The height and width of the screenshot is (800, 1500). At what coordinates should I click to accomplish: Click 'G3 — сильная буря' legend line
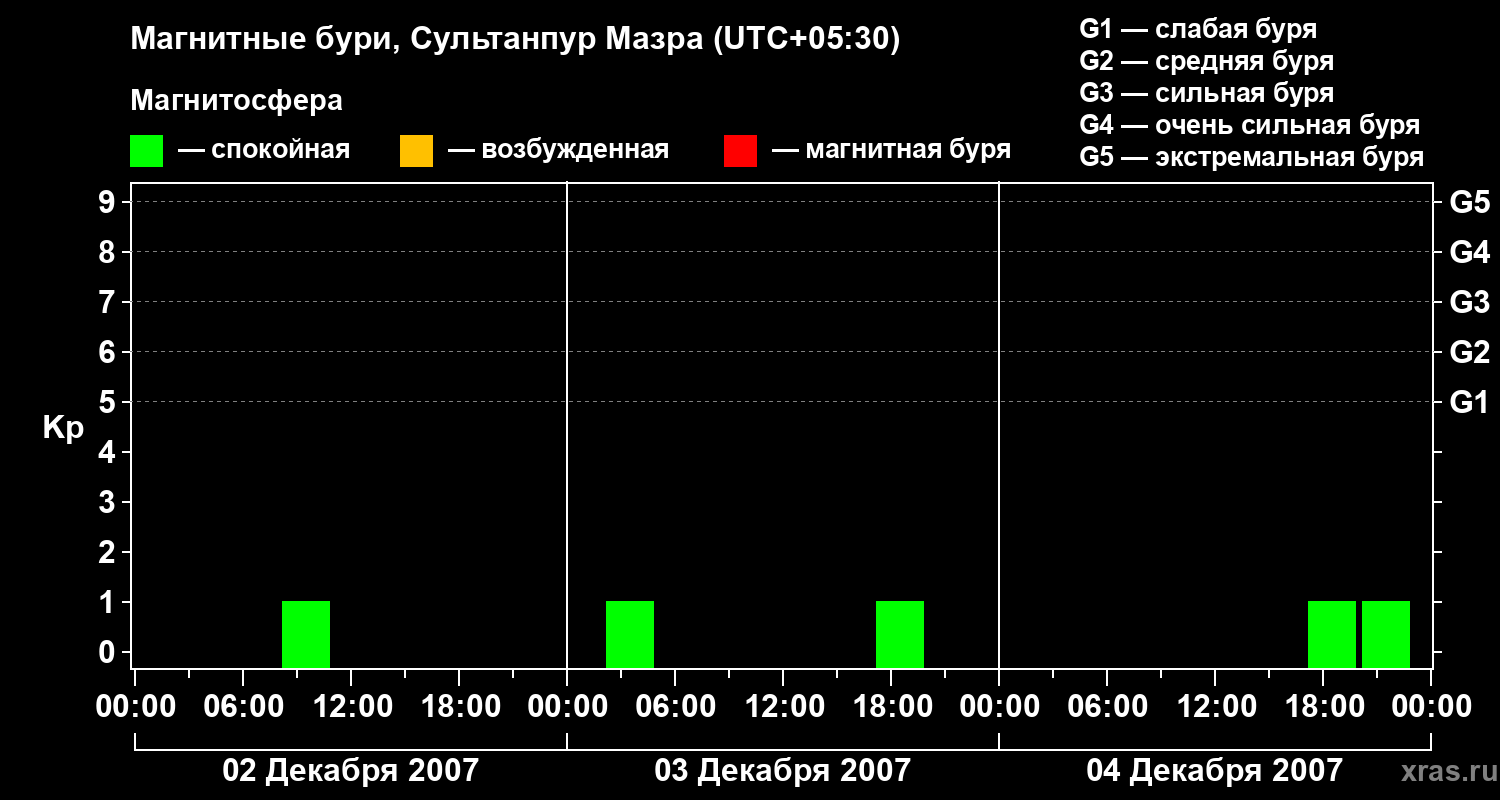(1206, 93)
